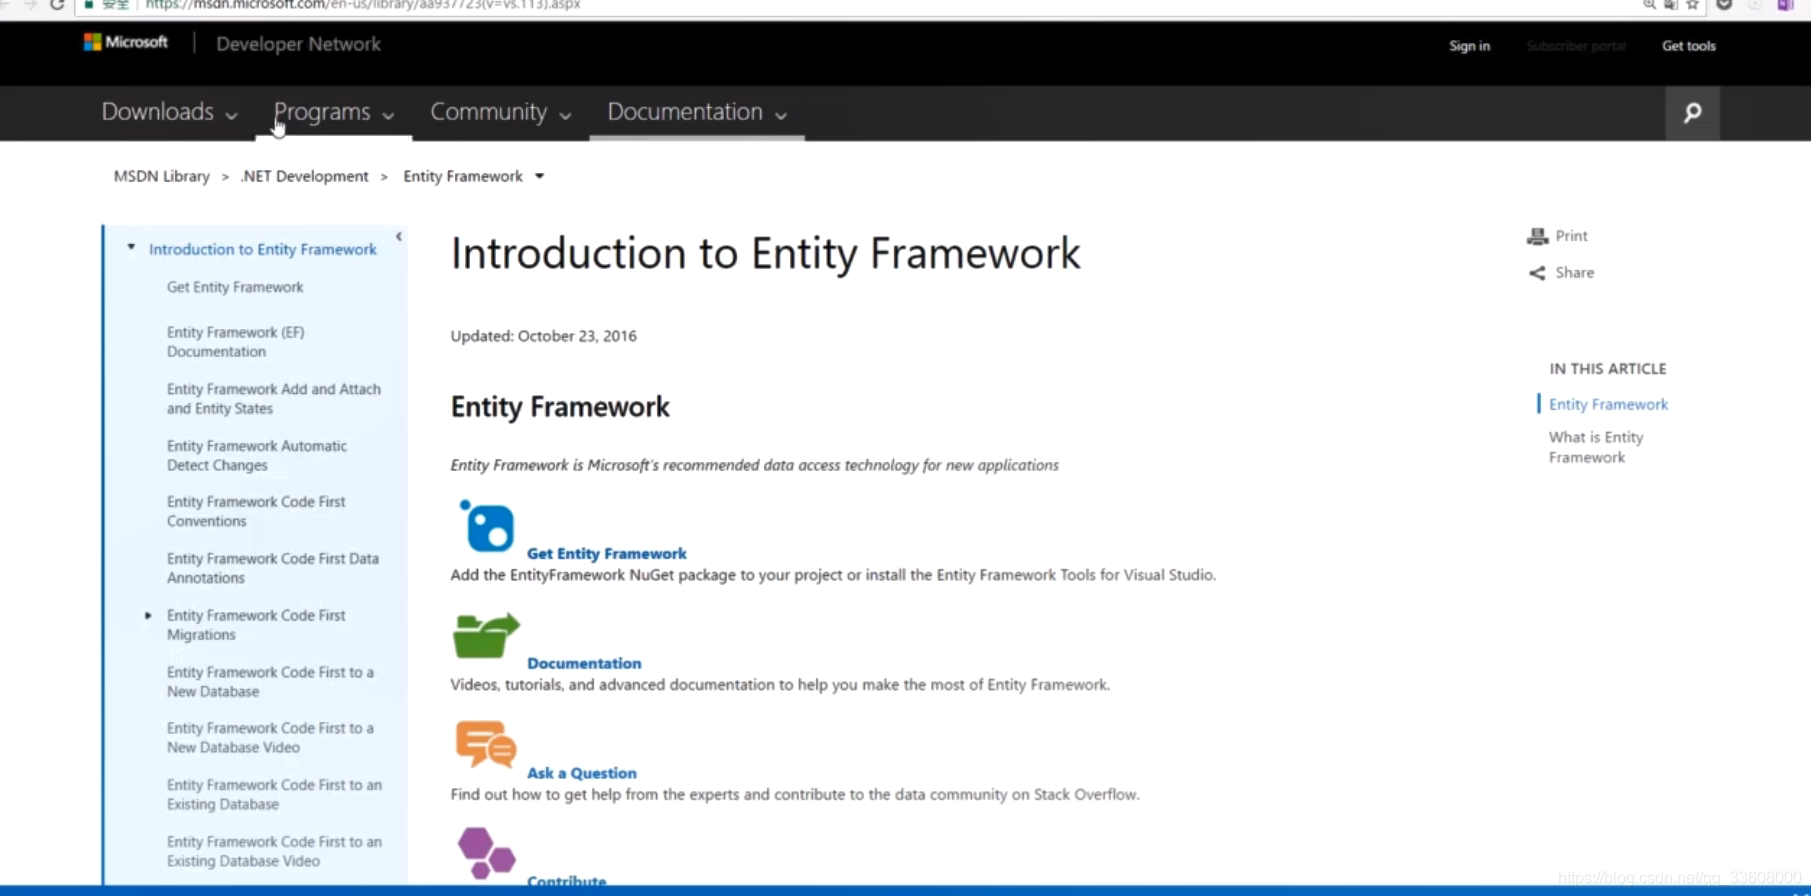The height and width of the screenshot is (896, 1811).
Task: Click the green Documentation folder icon
Action: click(486, 635)
